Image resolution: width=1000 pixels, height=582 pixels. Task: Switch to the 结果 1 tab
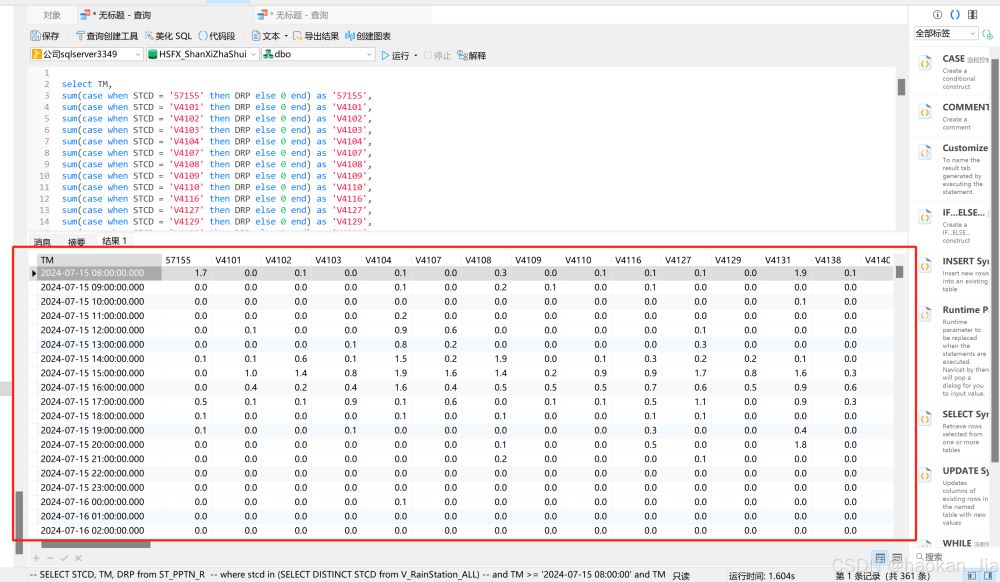coord(115,241)
